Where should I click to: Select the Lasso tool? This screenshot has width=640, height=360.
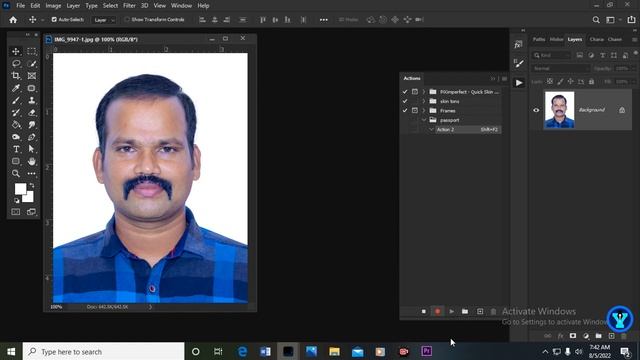click(16, 64)
